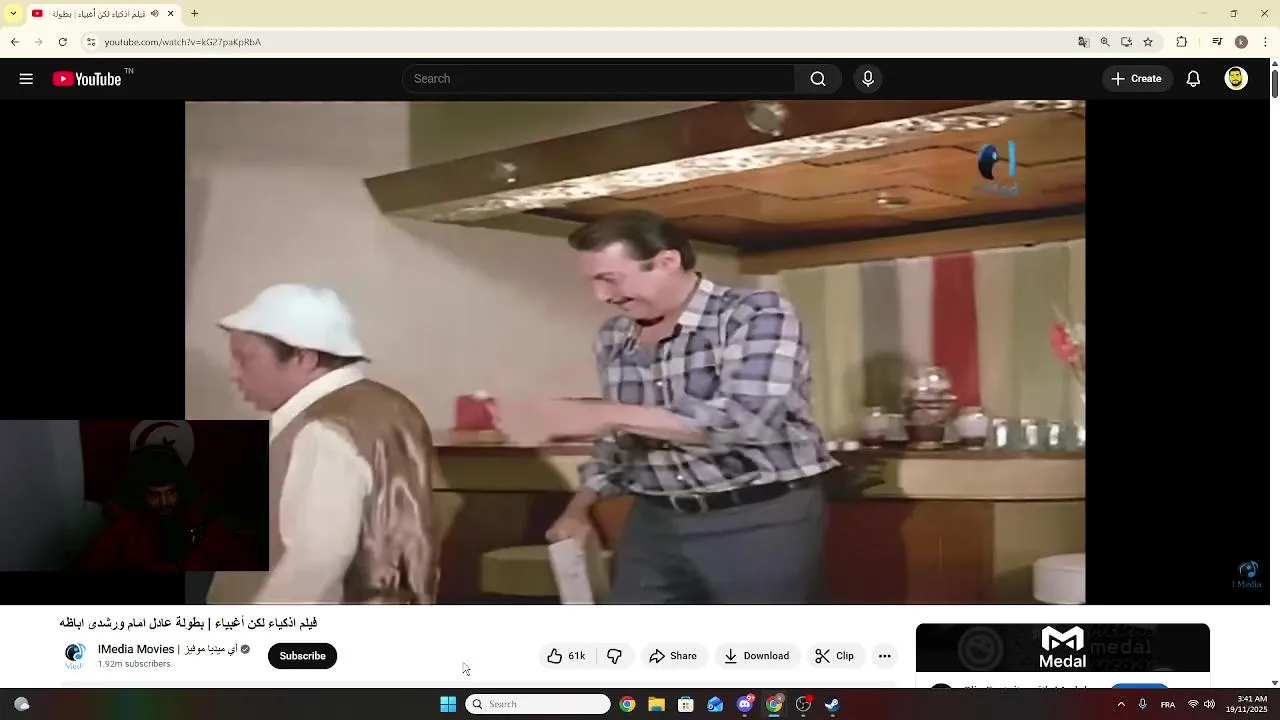This screenshot has width=1280, height=720.
Task: Open Microsoft Store from taskbar
Action: pyautogui.click(x=686, y=704)
